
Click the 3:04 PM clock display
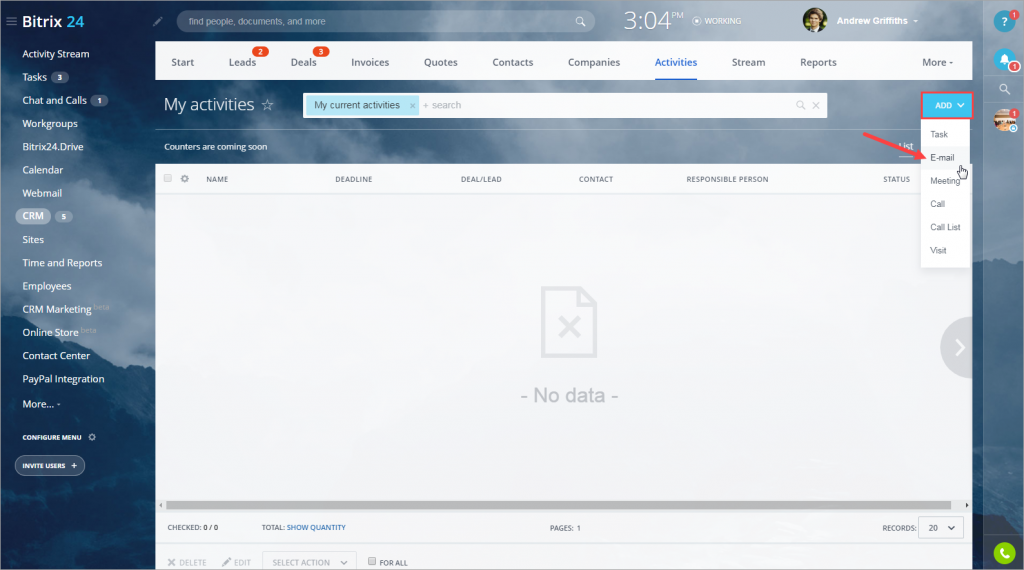tap(653, 21)
